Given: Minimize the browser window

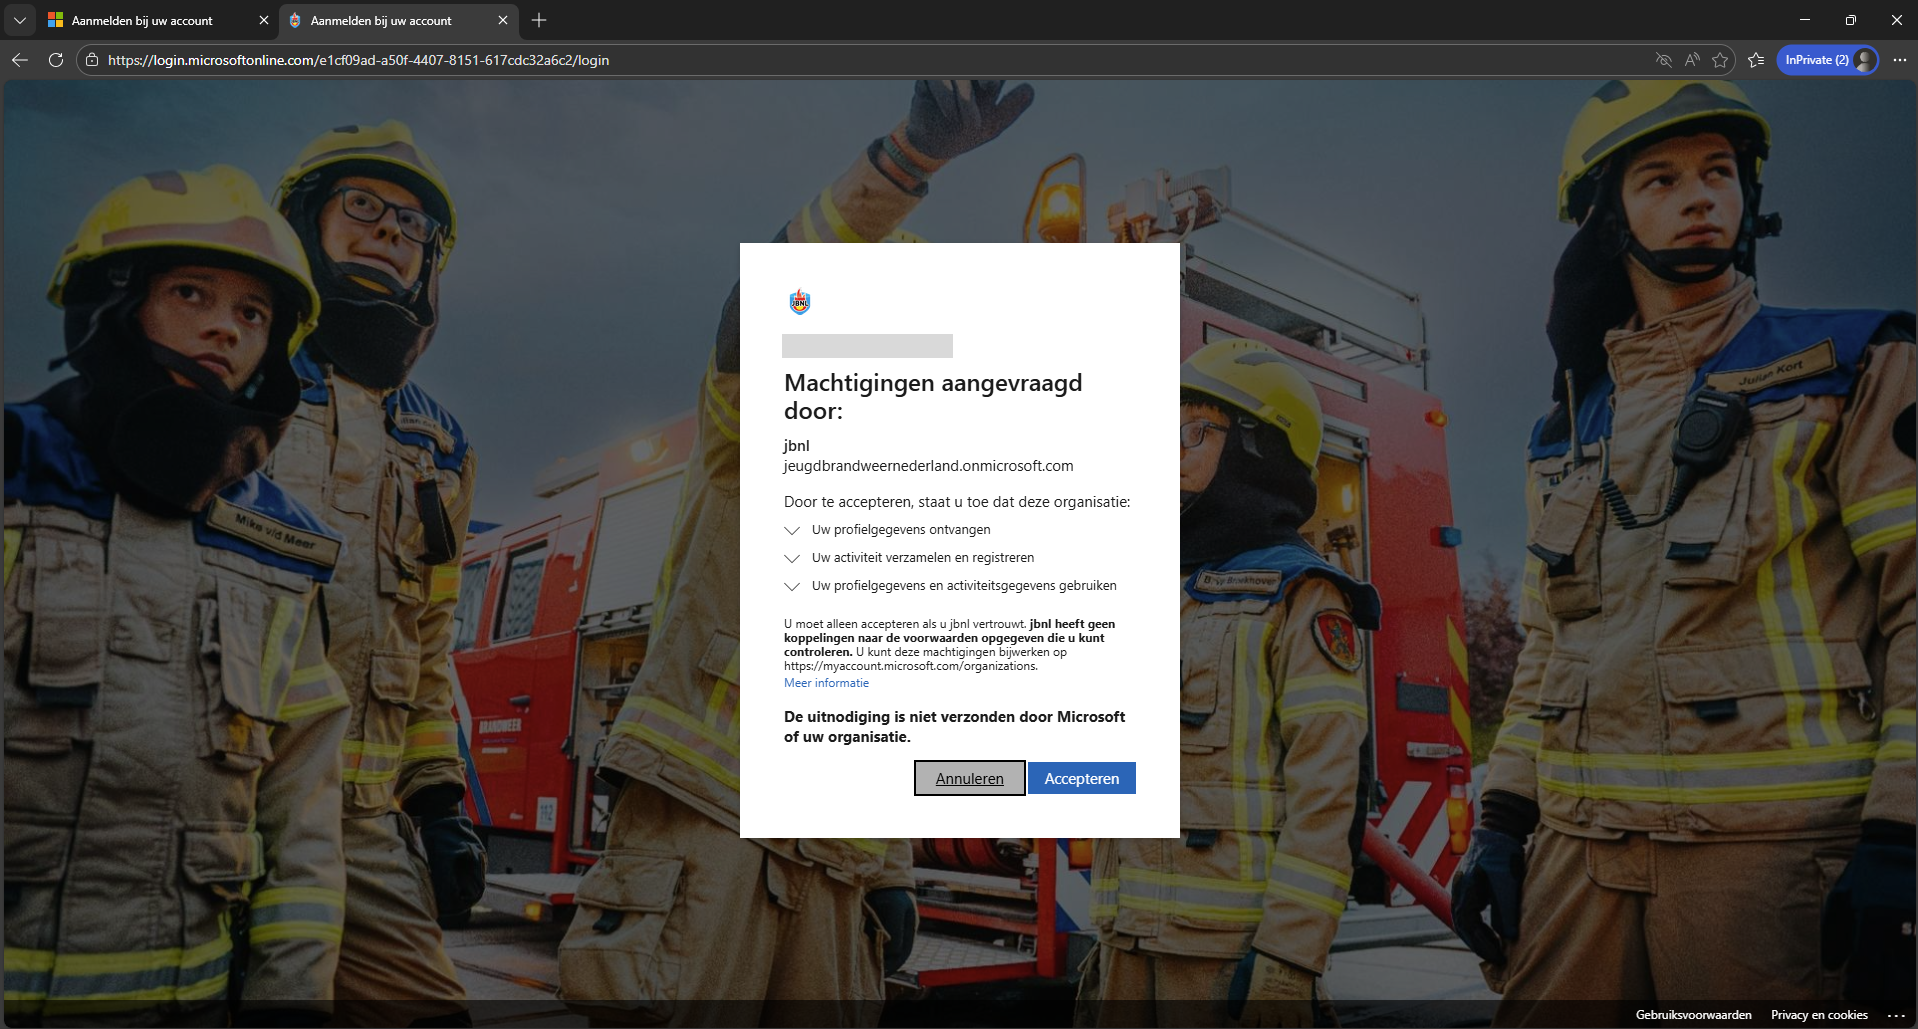Looking at the screenshot, I should pyautogui.click(x=1805, y=20).
